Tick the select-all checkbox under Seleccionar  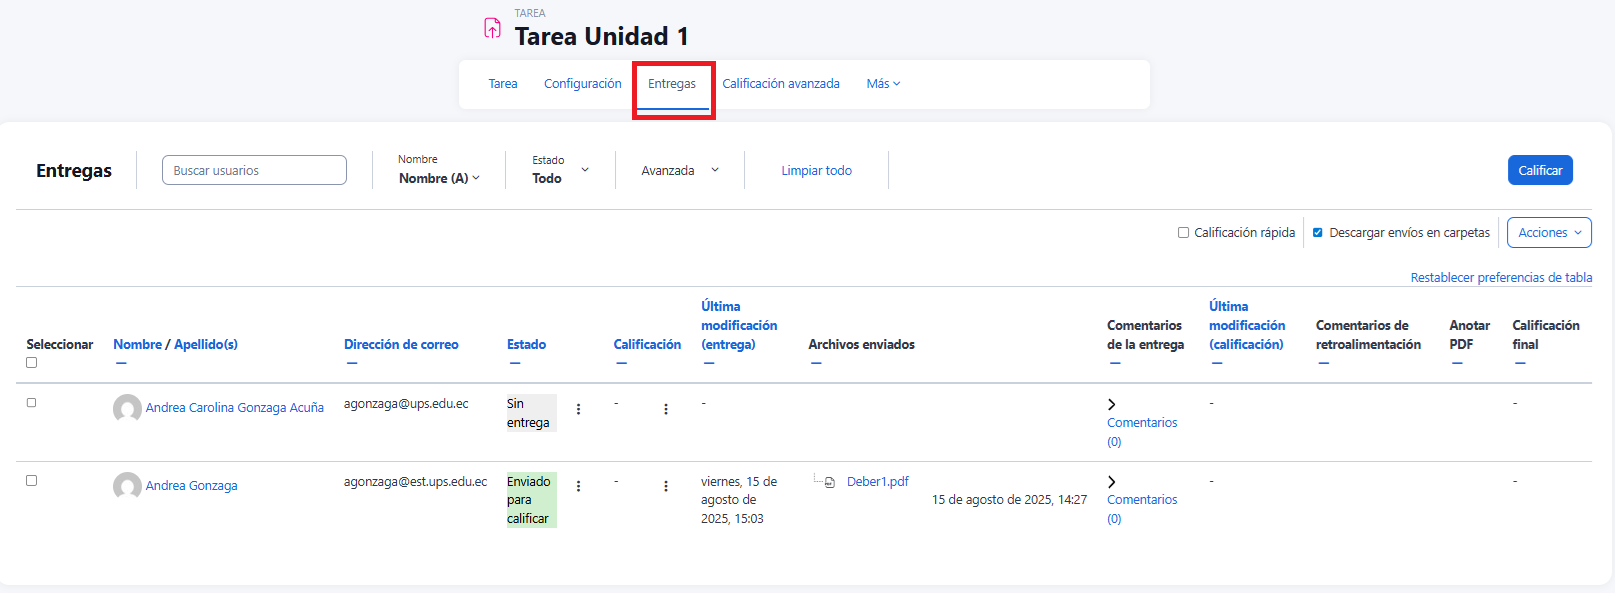pos(31,363)
